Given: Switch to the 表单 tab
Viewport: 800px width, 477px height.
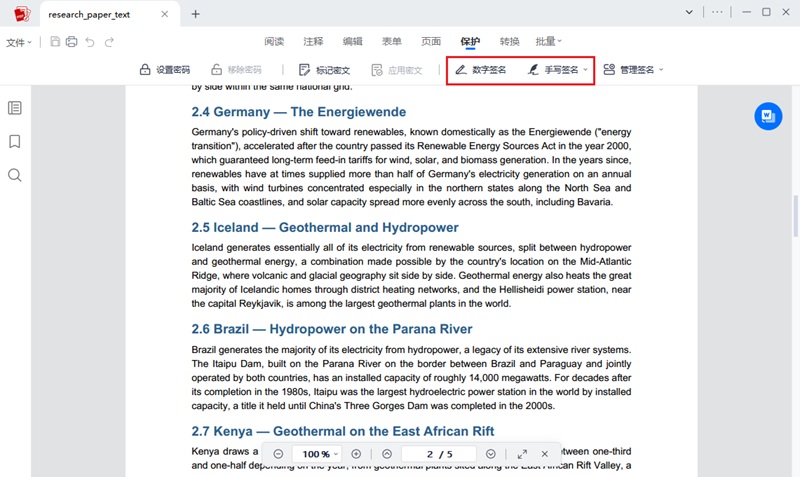Looking at the screenshot, I should (x=392, y=41).
